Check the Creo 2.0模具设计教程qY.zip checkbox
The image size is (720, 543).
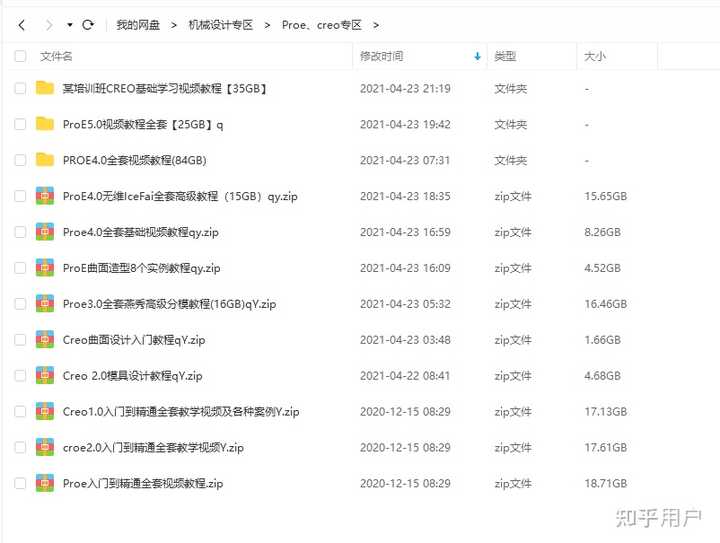pos(20,375)
